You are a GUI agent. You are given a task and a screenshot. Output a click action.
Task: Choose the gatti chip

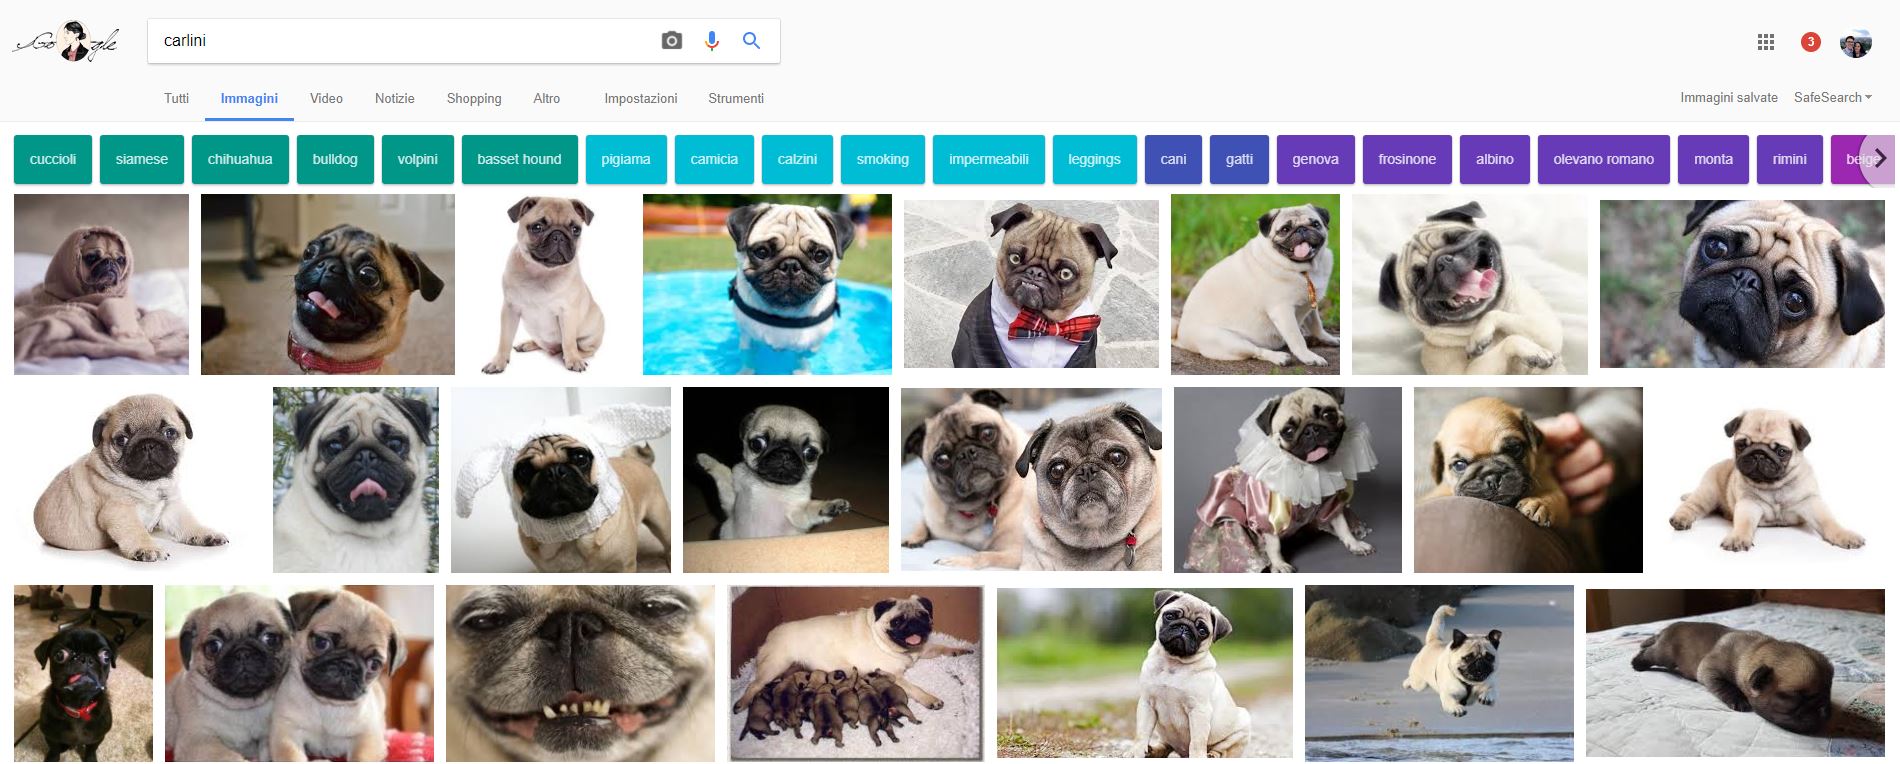[1239, 159]
